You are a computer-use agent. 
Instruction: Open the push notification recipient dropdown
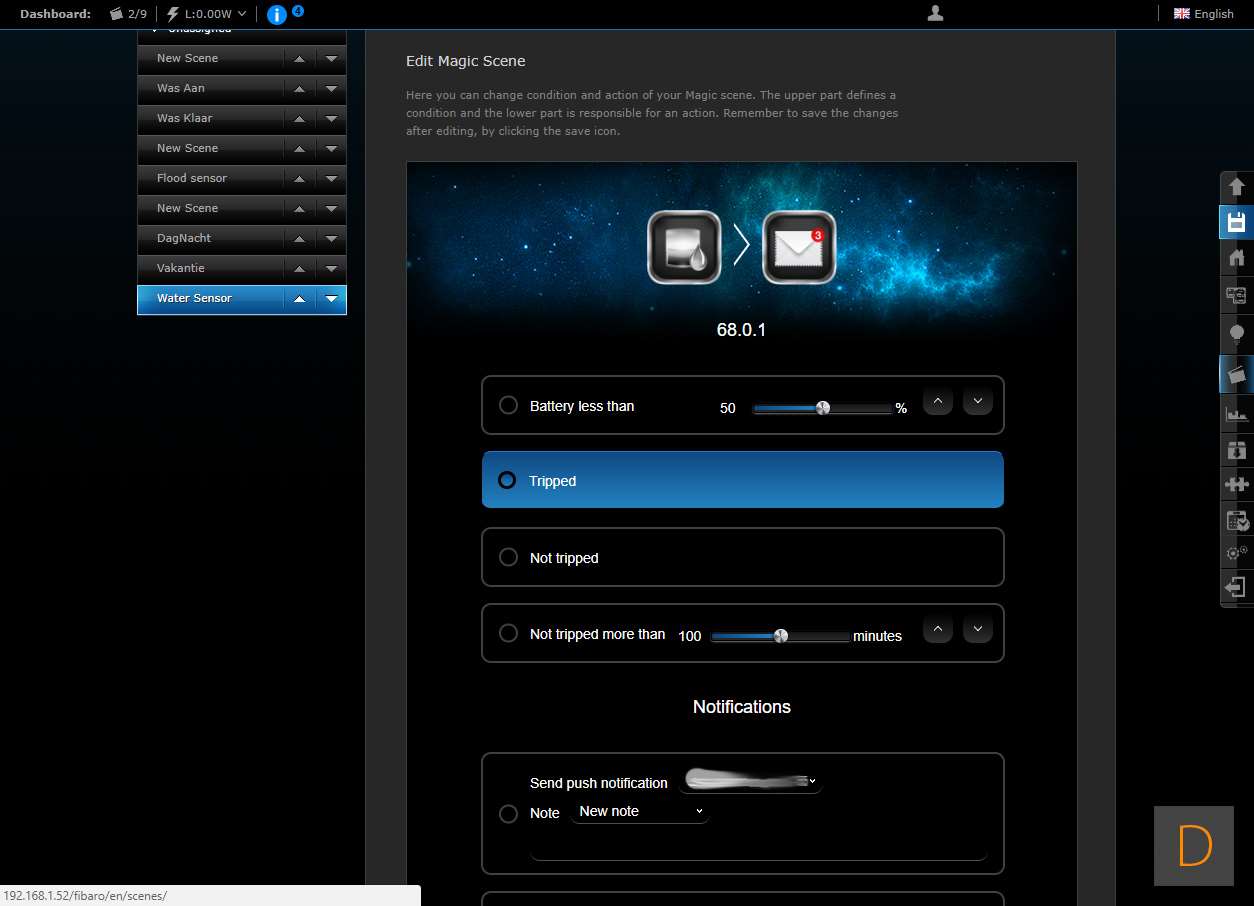pyautogui.click(x=750, y=781)
